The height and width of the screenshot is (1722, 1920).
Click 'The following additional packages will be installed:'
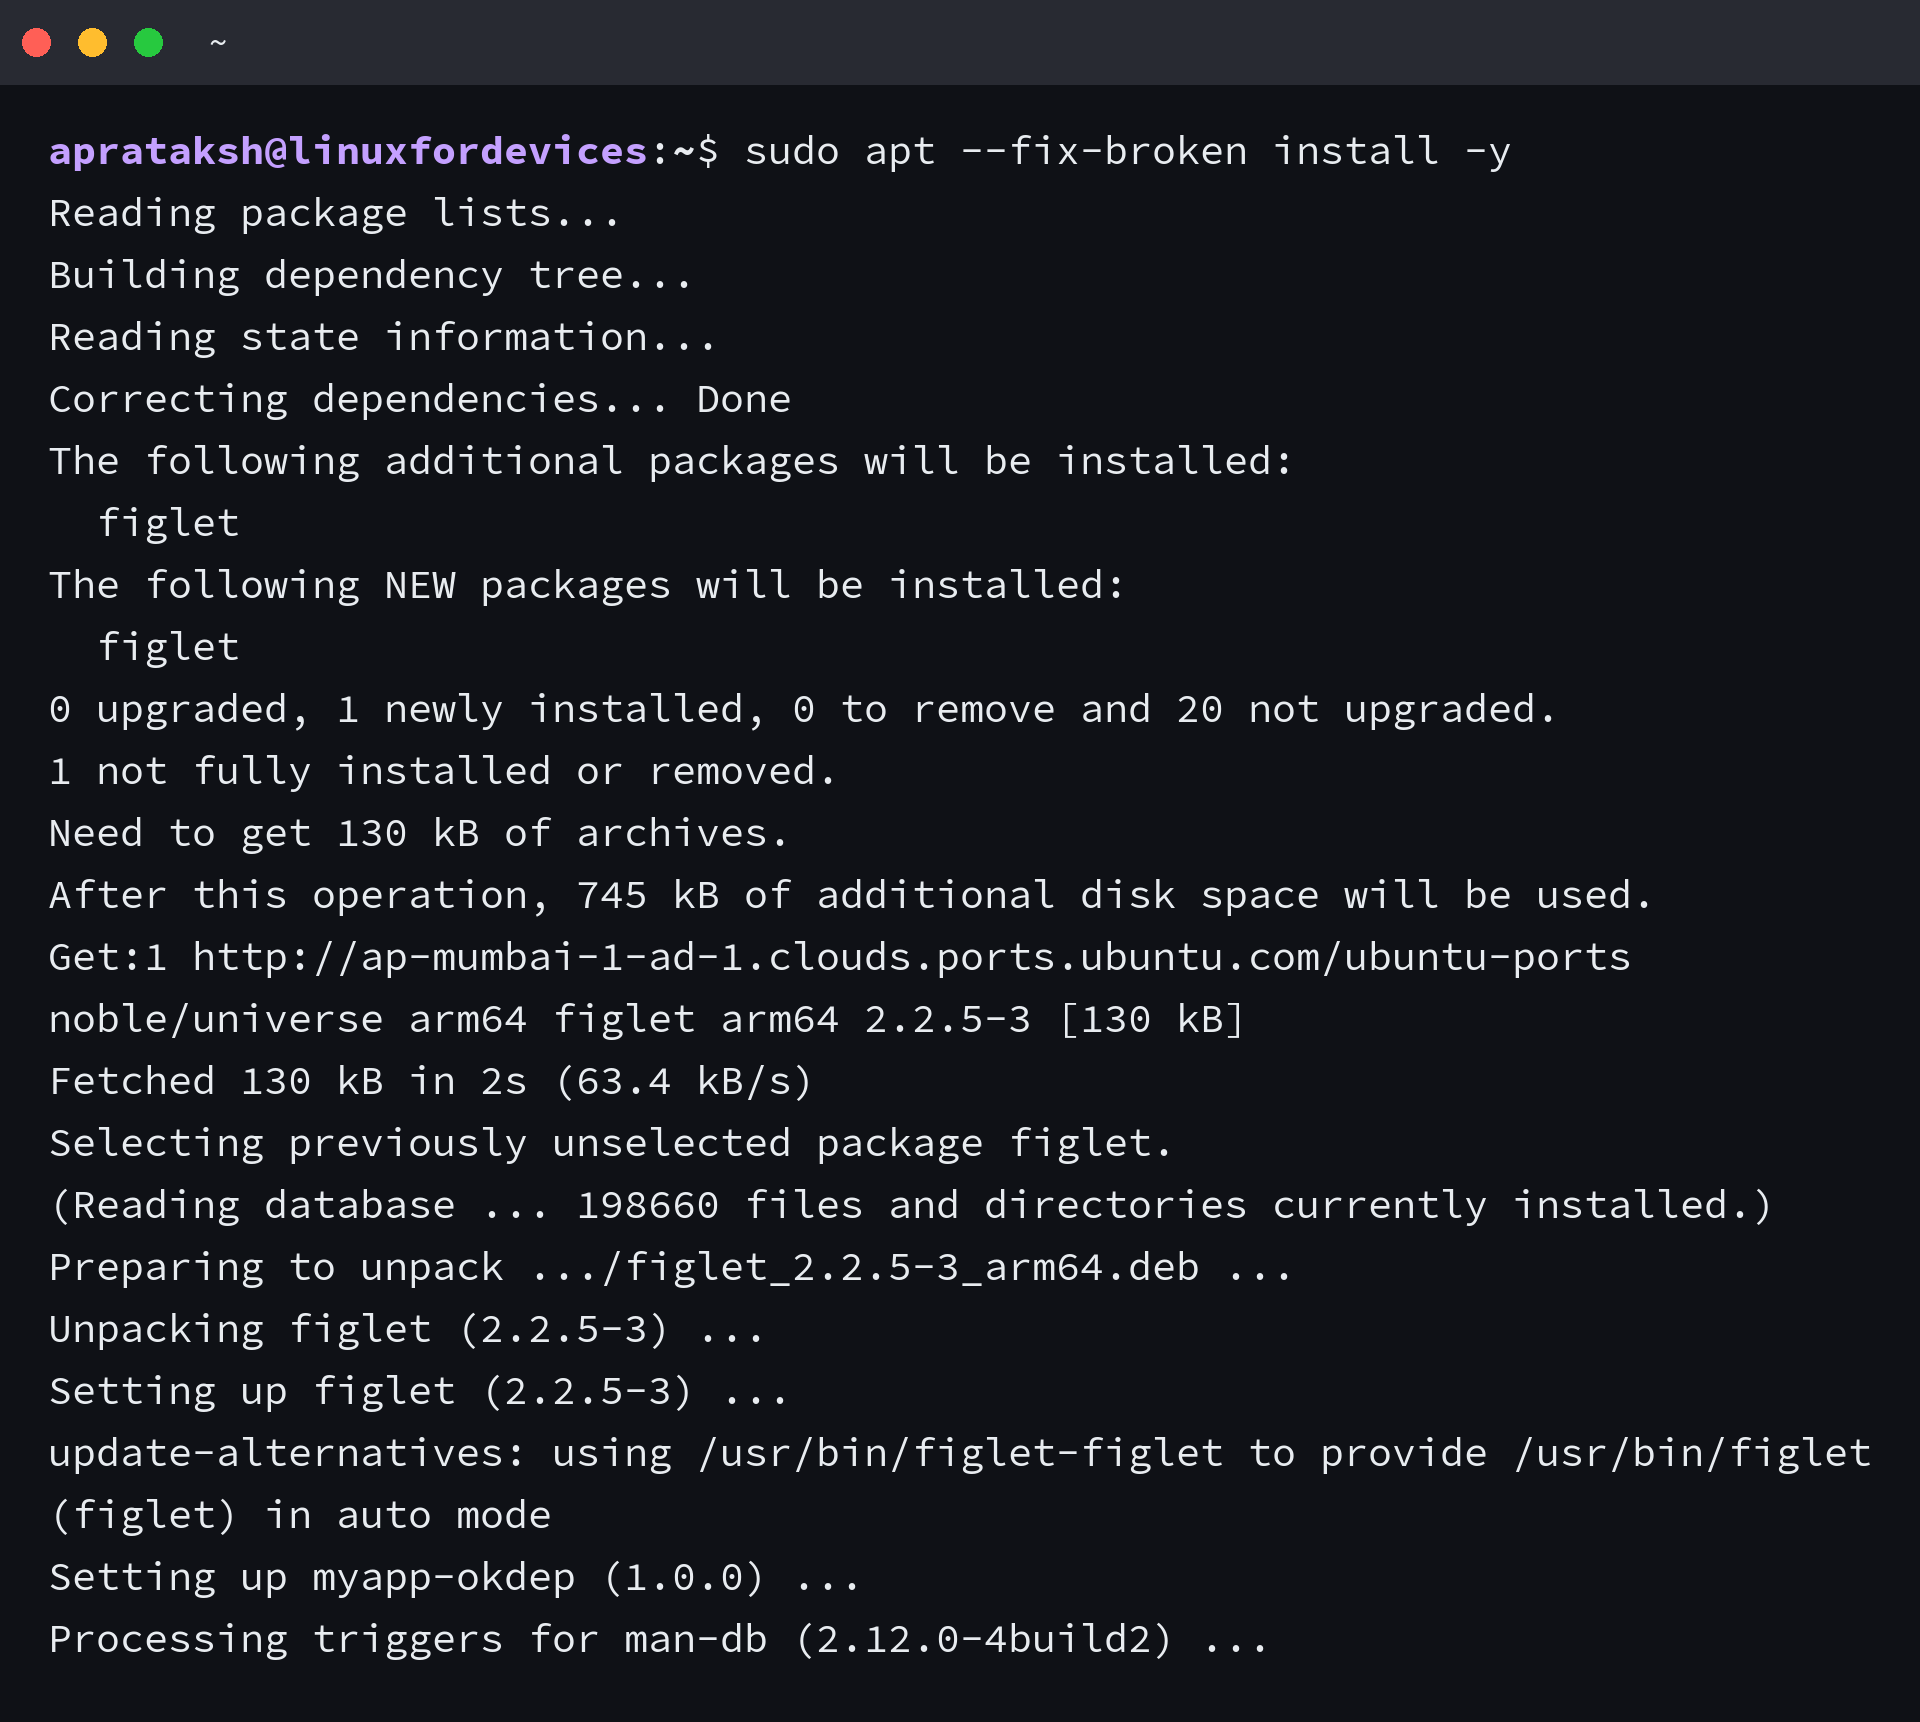click(671, 462)
